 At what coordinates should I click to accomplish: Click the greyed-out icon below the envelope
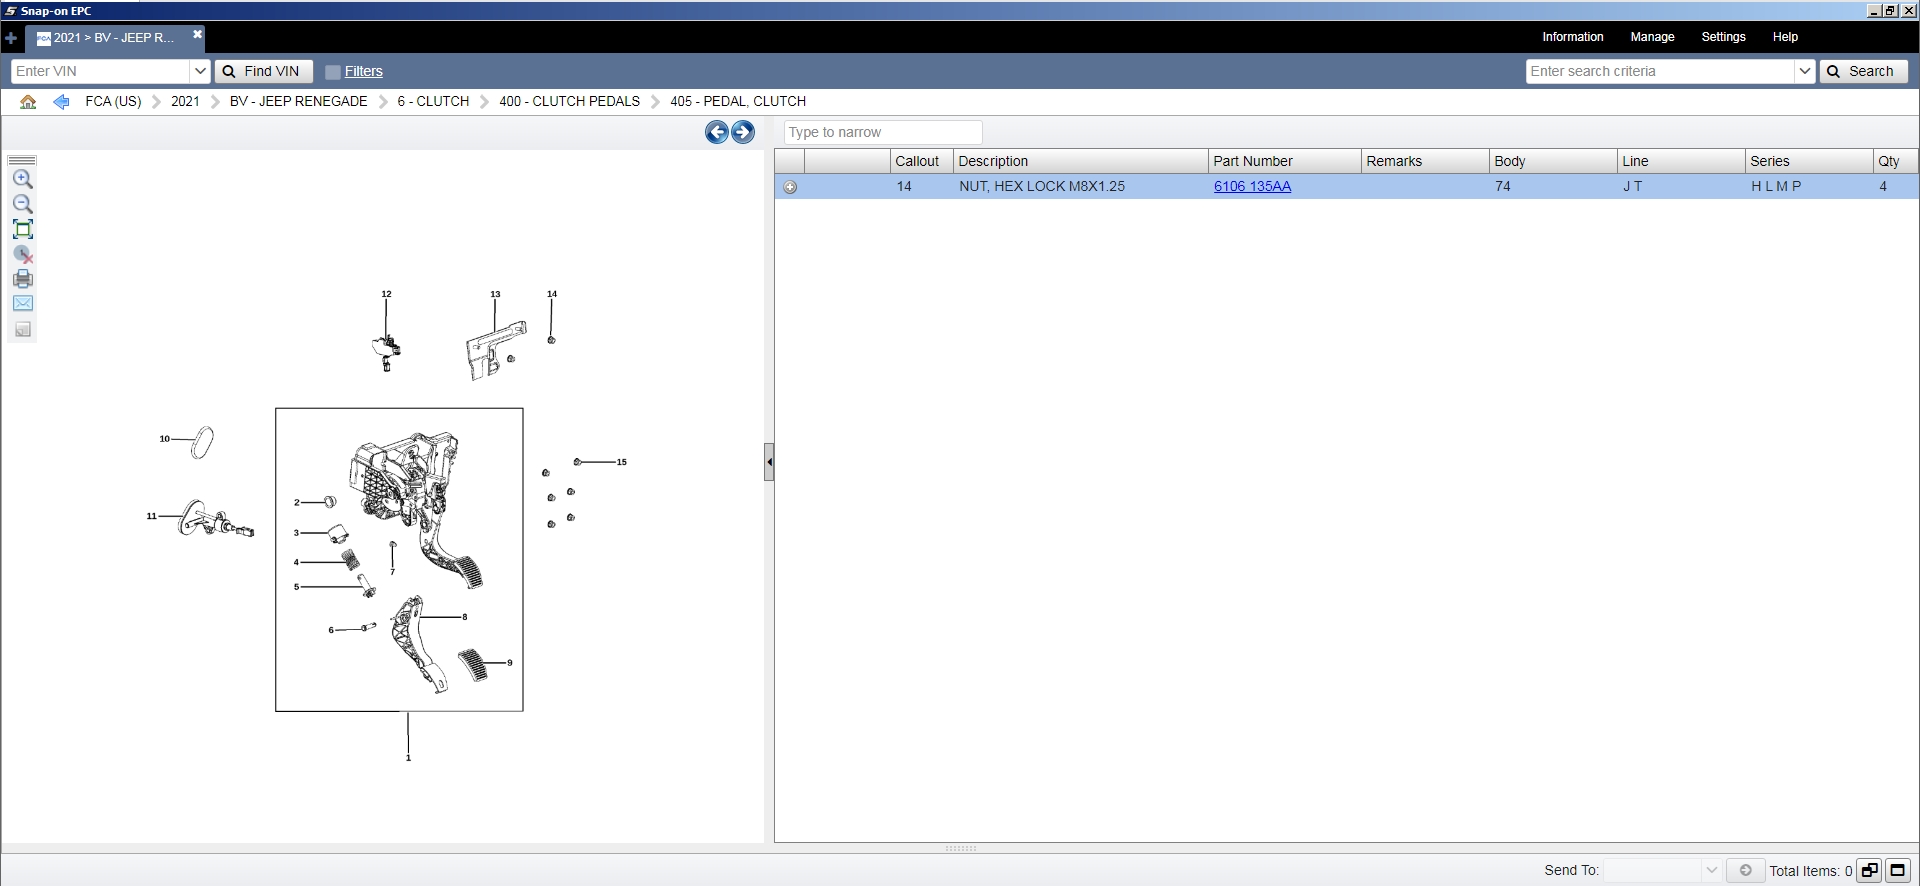coord(23,329)
